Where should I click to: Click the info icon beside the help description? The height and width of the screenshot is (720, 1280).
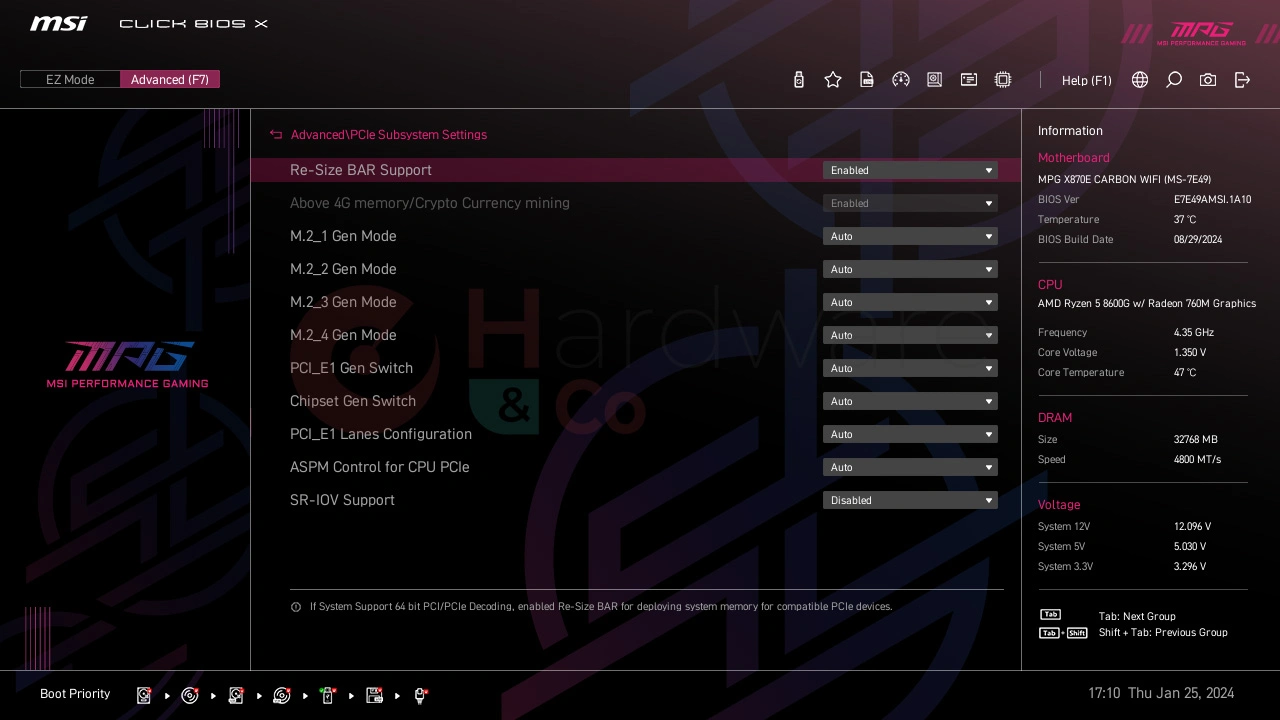(x=296, y=607)
